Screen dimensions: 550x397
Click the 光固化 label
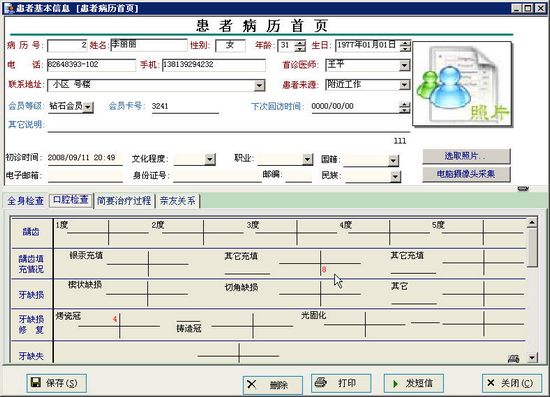point(314,315)
